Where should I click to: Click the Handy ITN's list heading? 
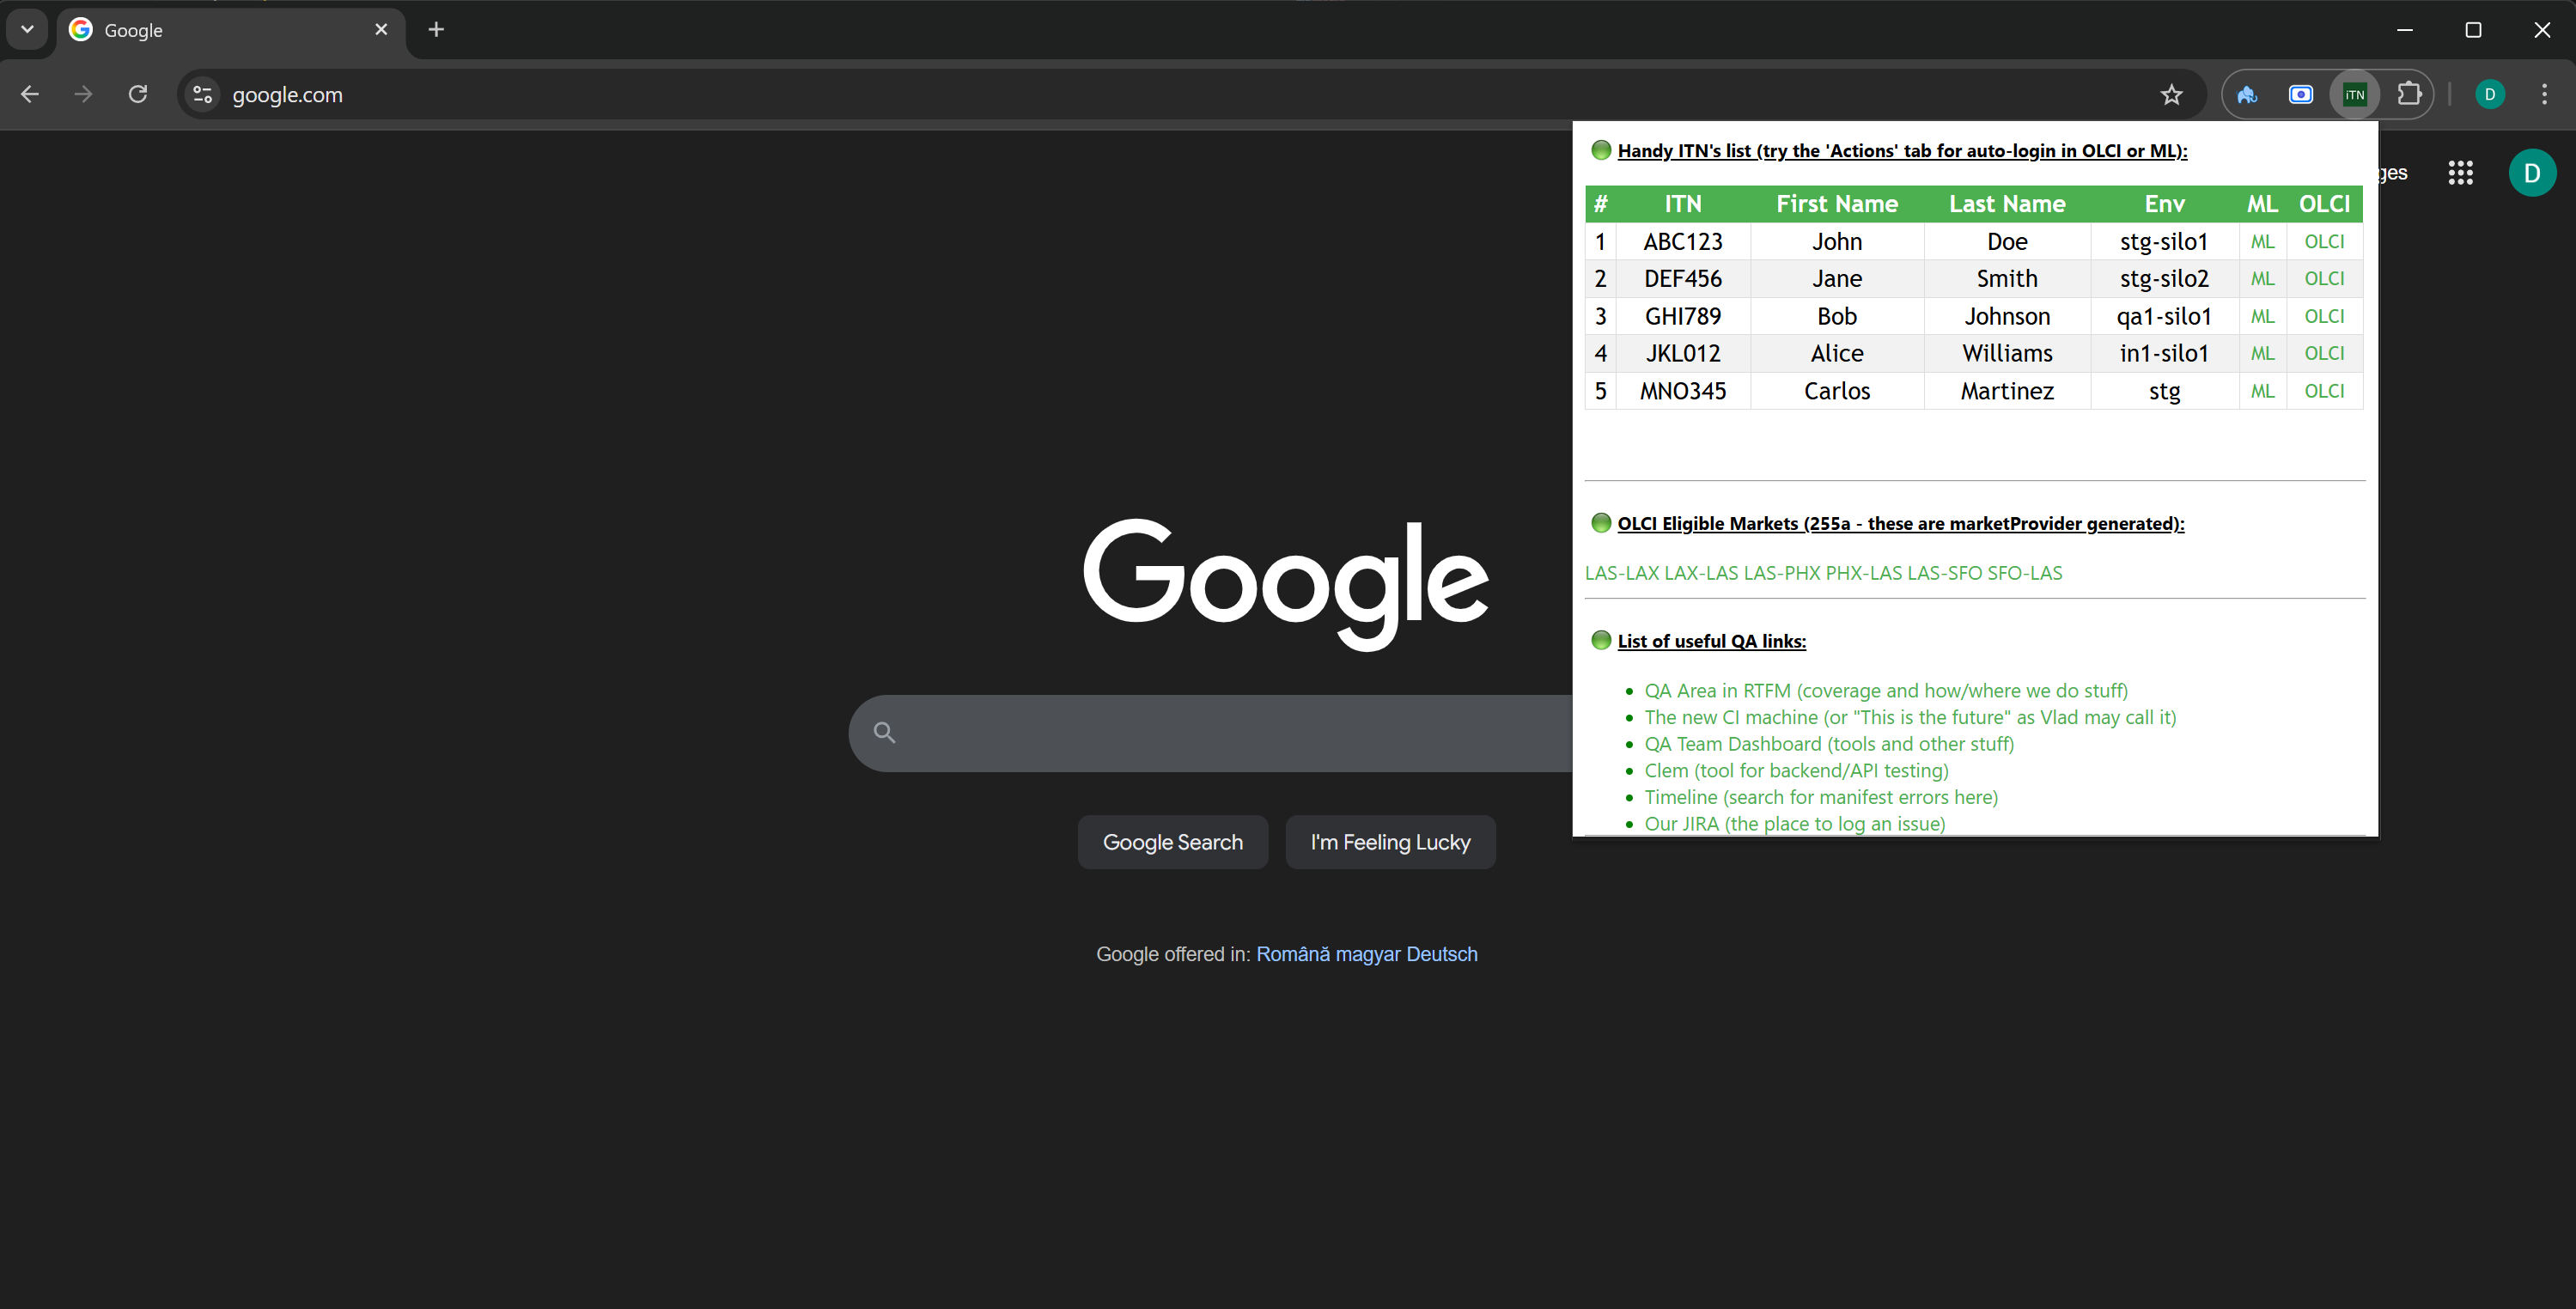click(x=1902, y=151)
